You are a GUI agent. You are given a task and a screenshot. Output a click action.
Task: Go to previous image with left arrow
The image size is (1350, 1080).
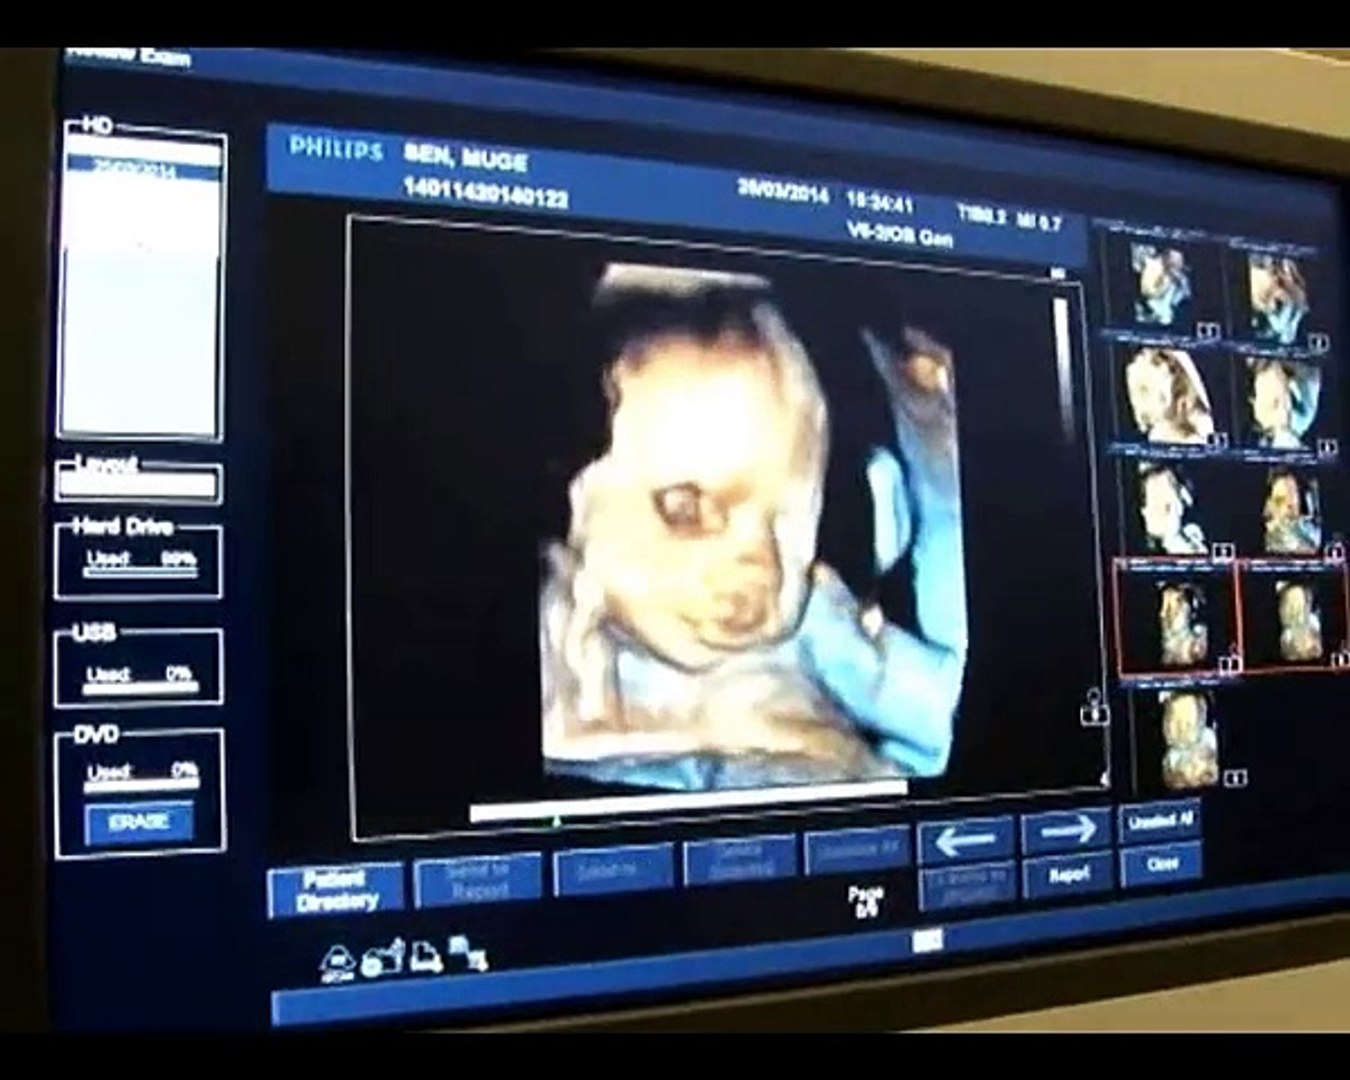(x=964, y=840)
